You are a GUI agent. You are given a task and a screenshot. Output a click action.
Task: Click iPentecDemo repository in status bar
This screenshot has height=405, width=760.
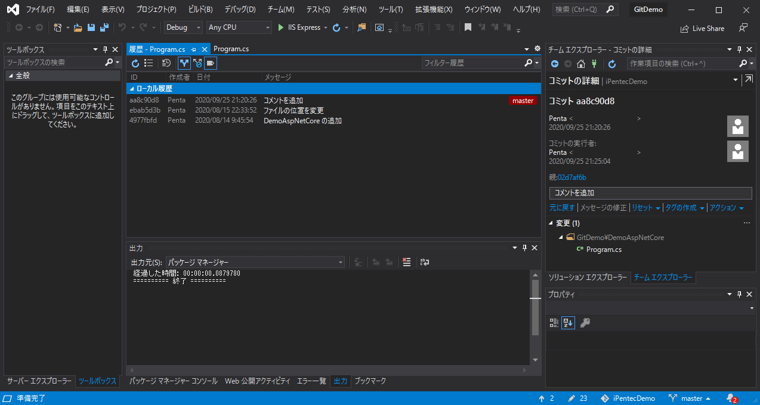pyautogui.click(x=628, y=398)
